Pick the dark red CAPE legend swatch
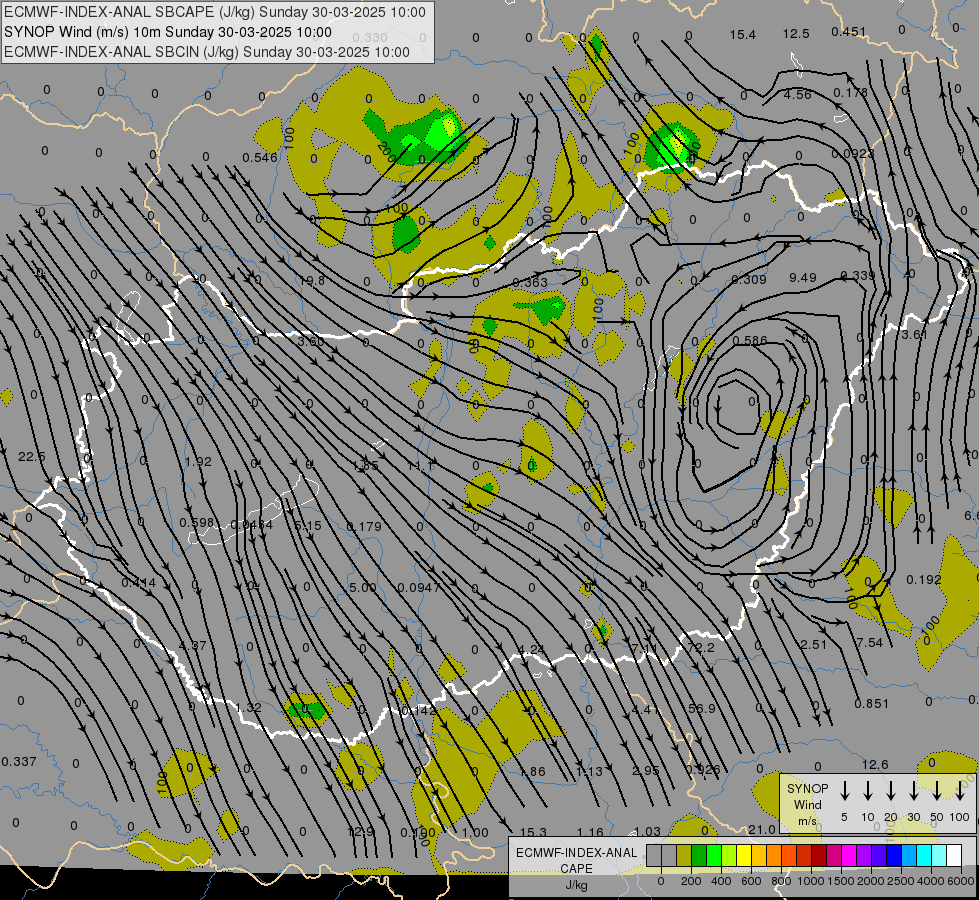979x900 pixels. tap(820, 855)
